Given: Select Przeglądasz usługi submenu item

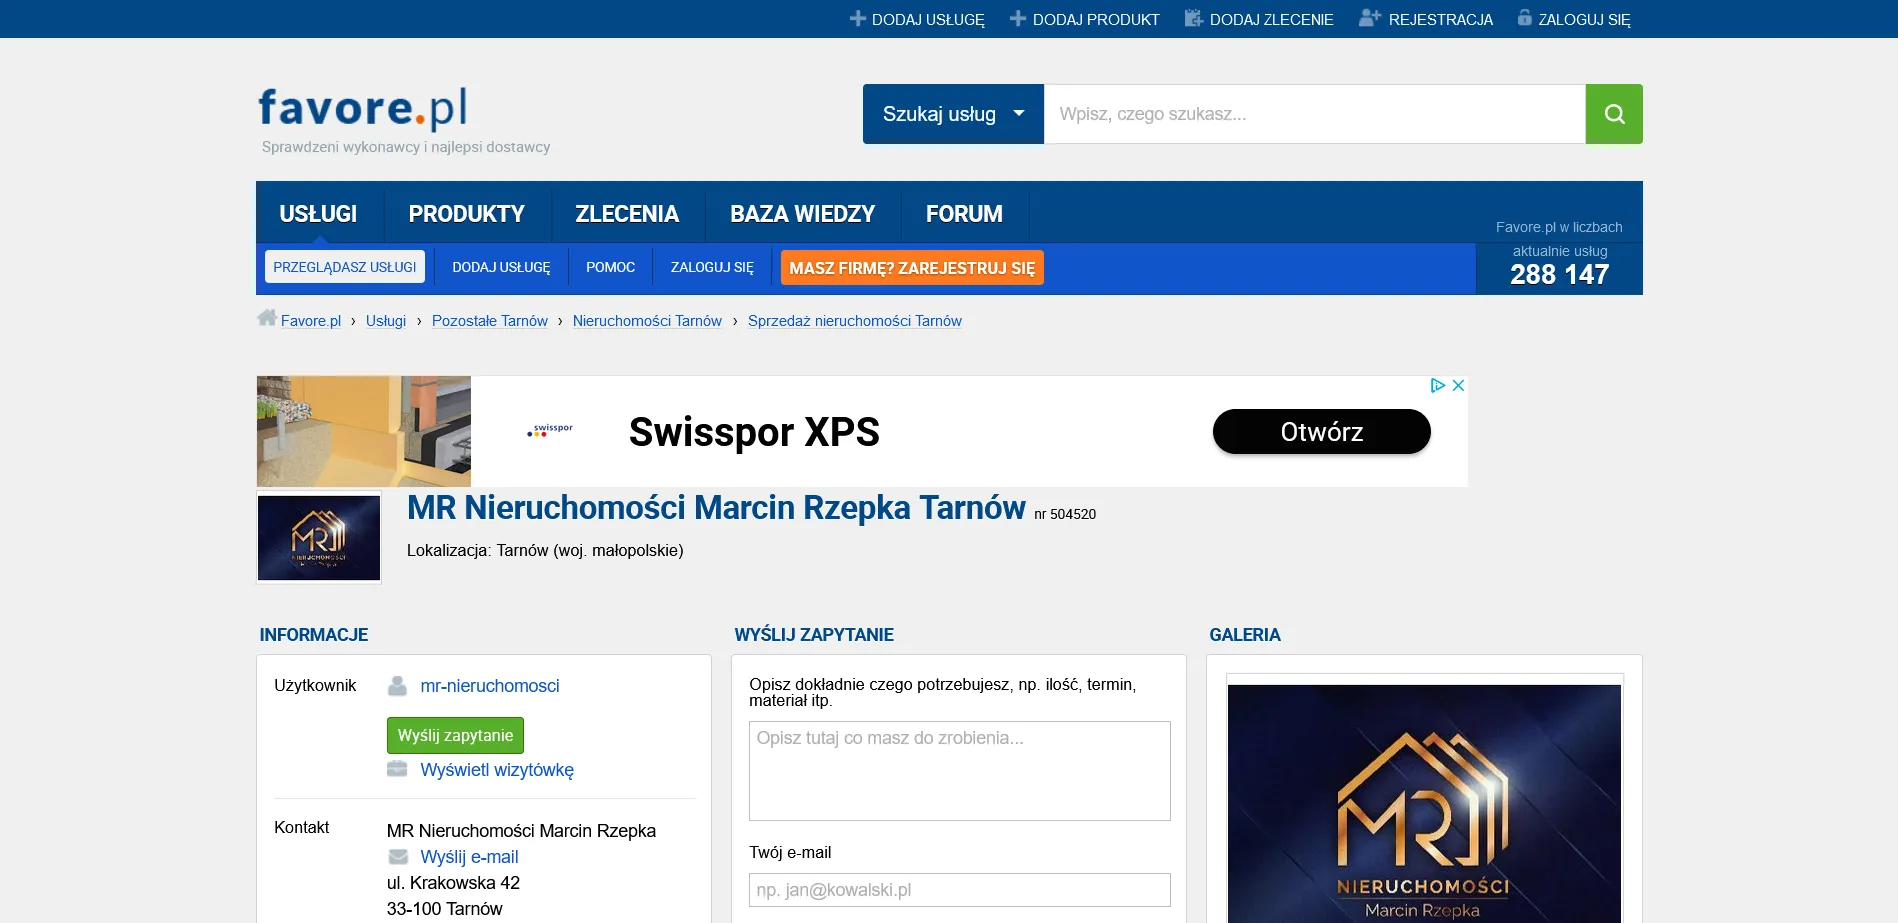Looking at the screenshot, I should tap(345, 267).
